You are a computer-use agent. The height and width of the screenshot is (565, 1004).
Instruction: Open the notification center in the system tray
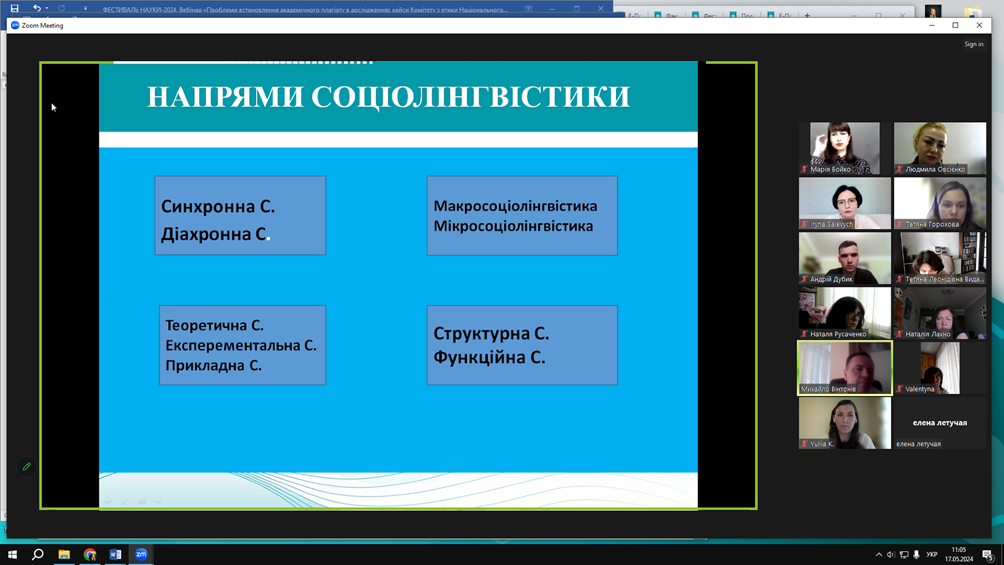pos(988,555)
